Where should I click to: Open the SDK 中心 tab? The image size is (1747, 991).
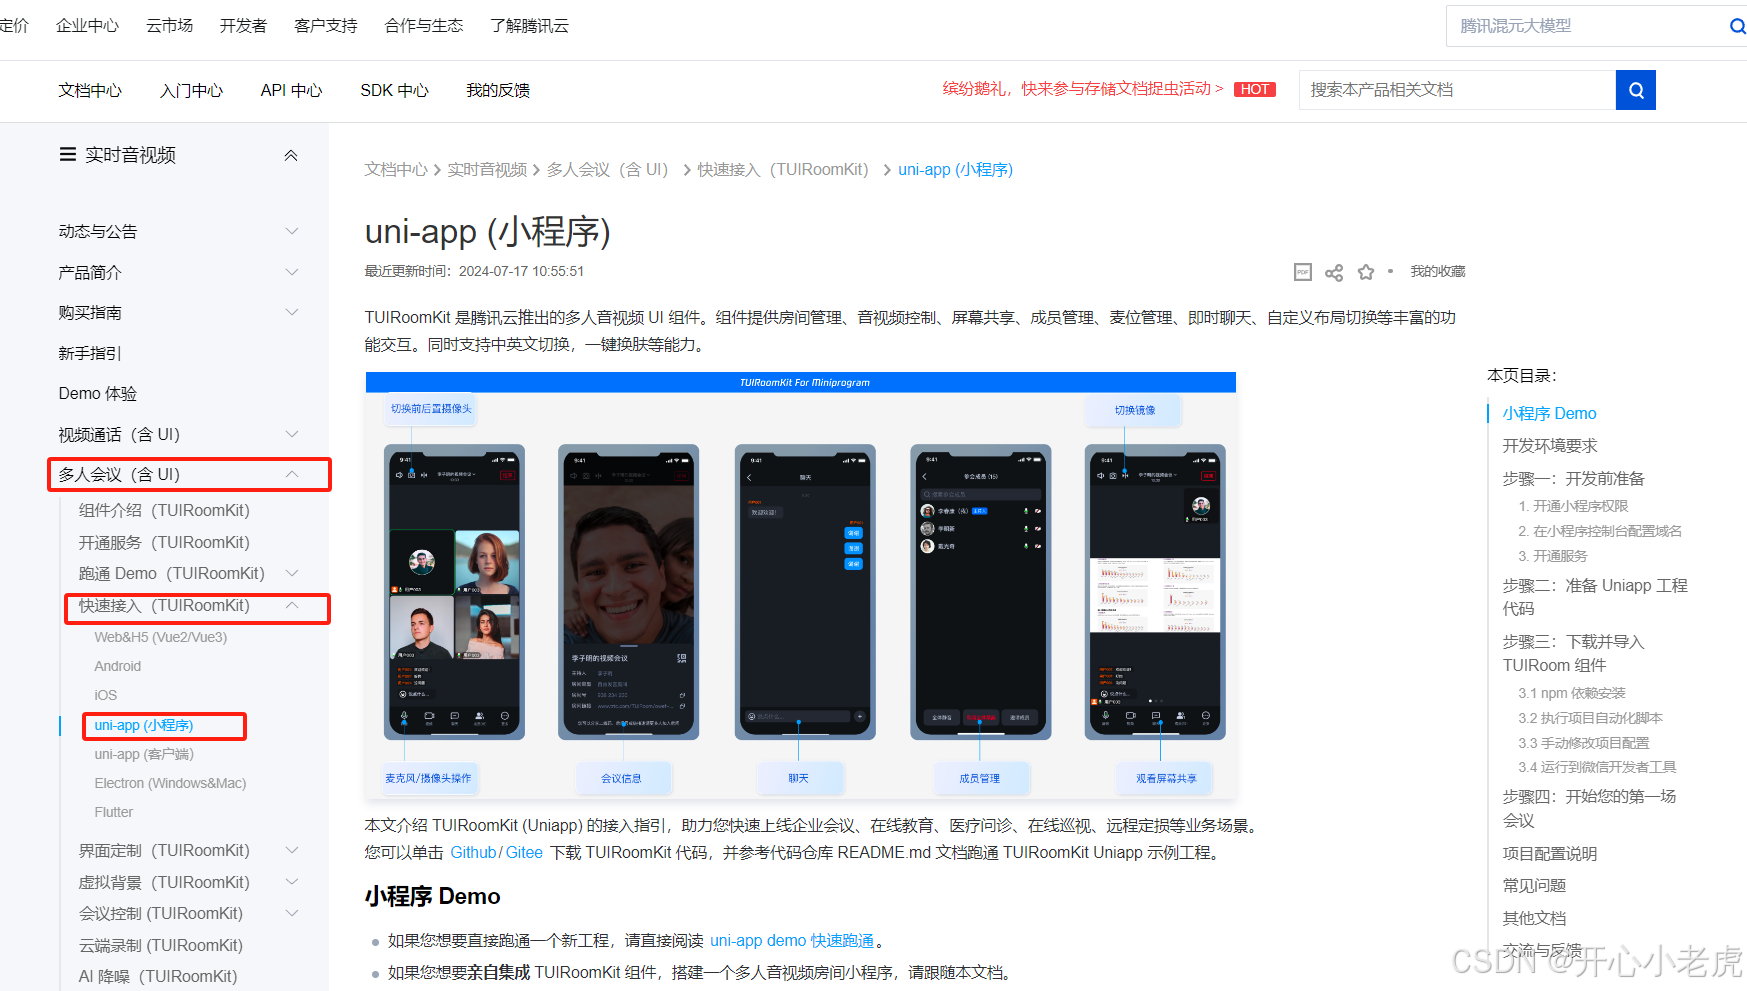[x=394, y=90]
